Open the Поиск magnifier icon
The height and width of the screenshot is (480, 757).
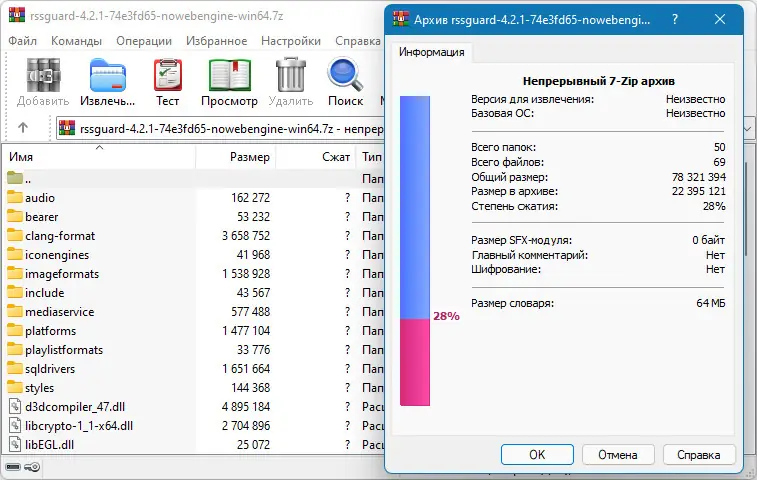(x=345, y=75)
